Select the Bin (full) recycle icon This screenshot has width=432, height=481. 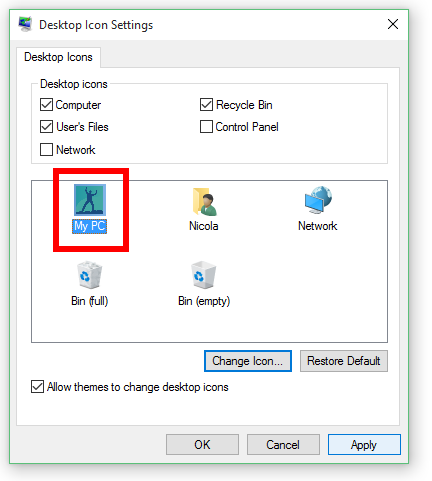coord(89,275)
